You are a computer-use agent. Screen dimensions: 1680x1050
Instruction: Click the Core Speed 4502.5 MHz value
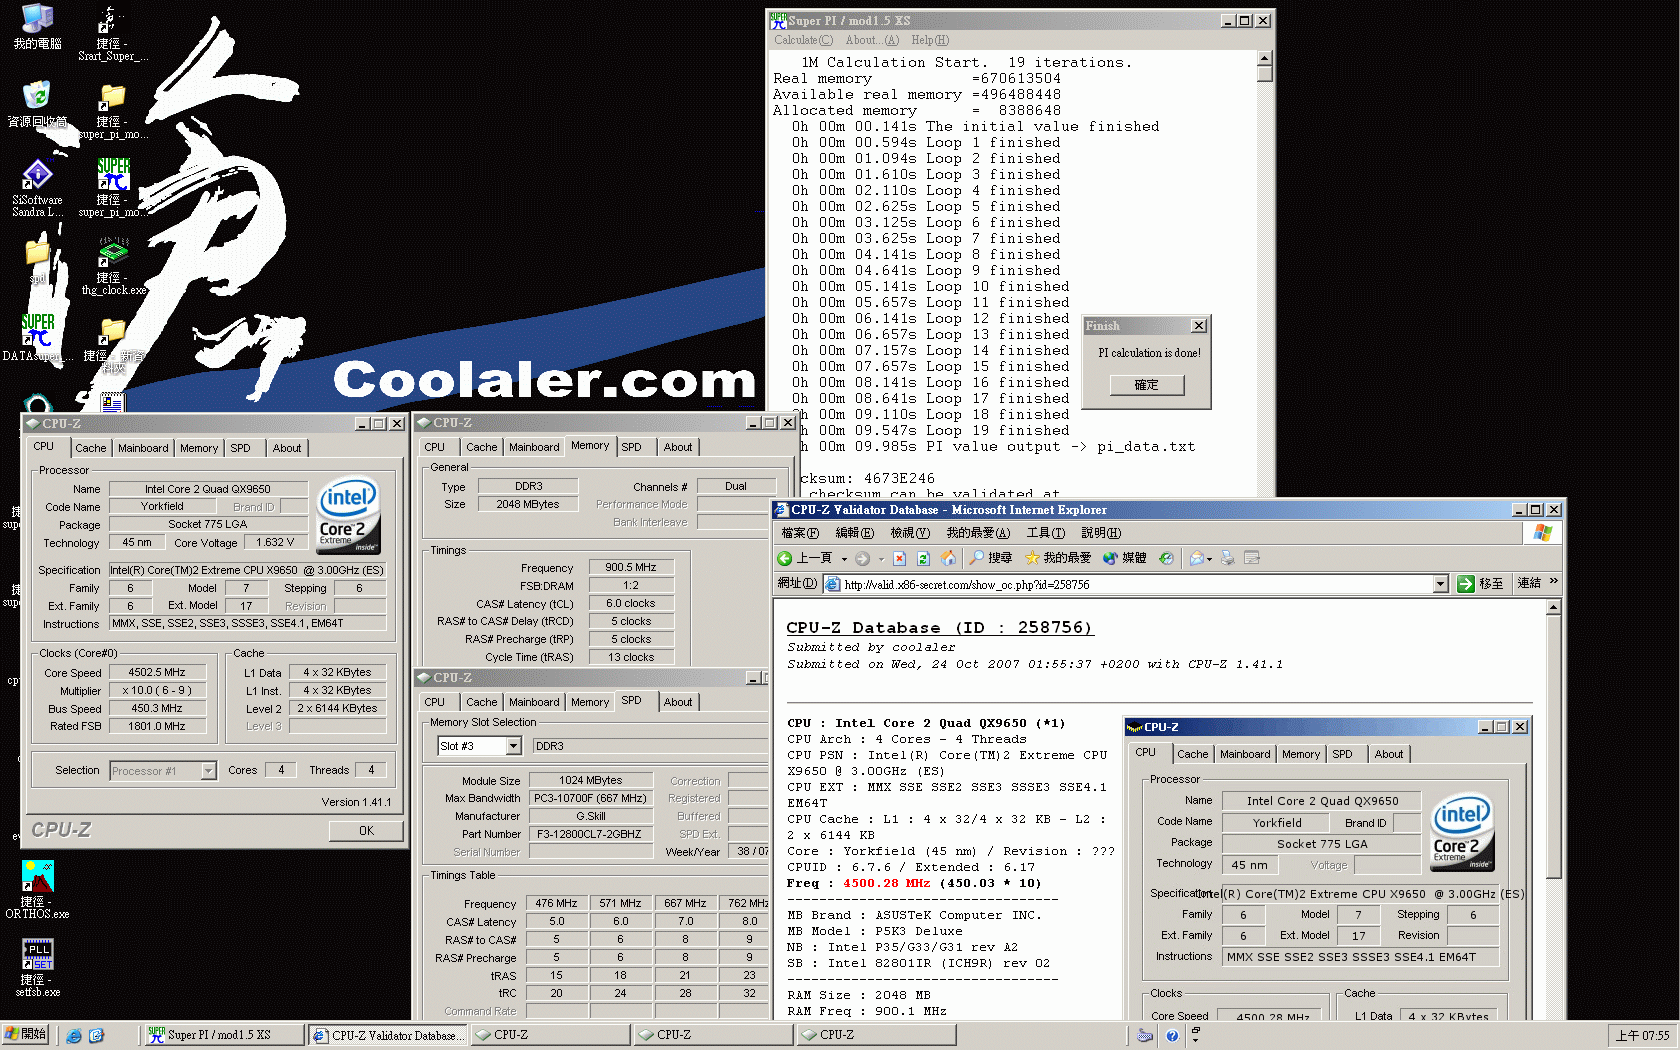click(x=157, y=673)
